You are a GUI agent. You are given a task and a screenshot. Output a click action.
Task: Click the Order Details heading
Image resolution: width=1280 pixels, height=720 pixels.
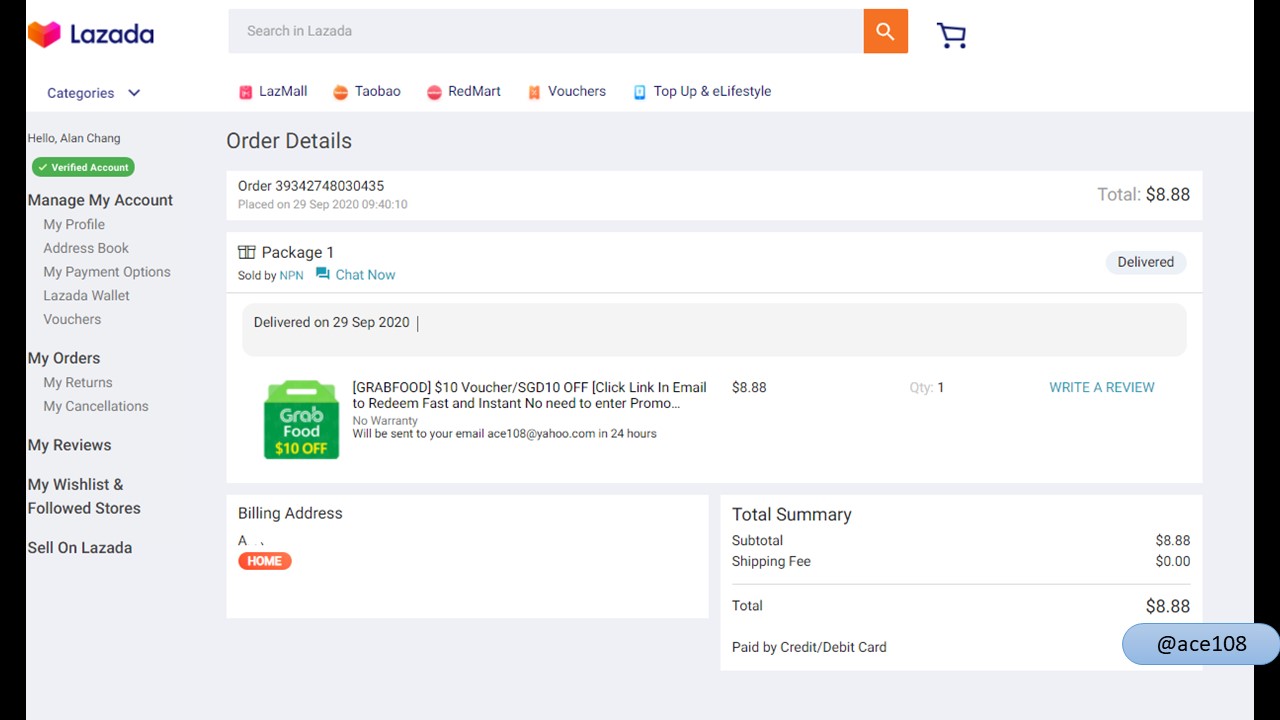[289, 141]
